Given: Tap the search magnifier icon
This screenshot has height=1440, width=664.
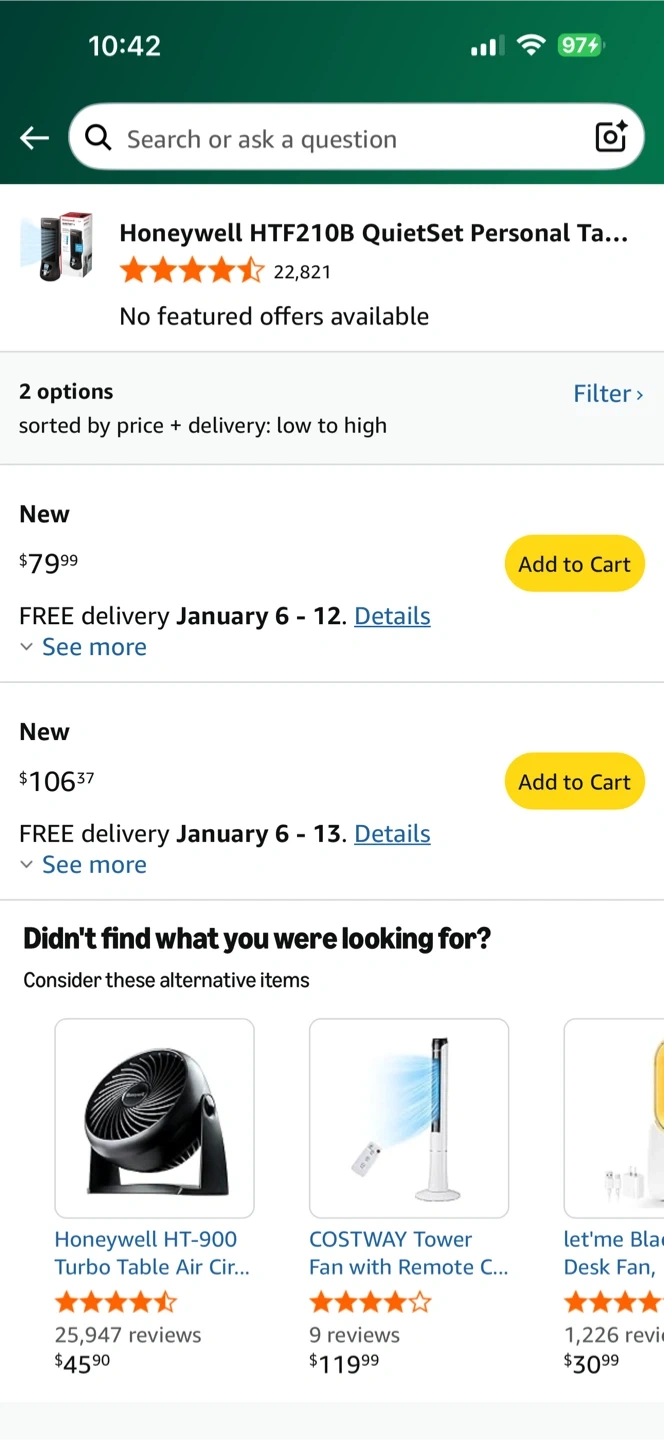Looking at the screenshot, I should (98, 138).
